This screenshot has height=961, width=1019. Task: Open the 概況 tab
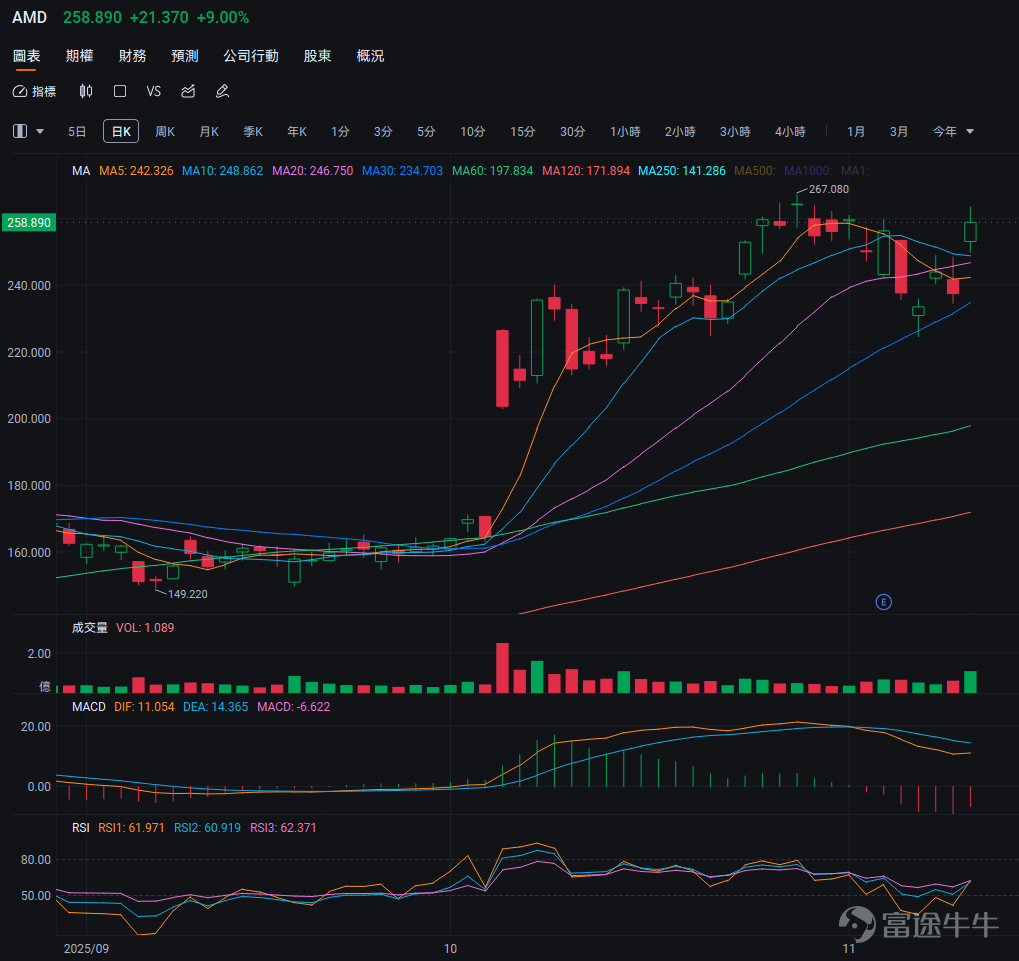[370, 56]
